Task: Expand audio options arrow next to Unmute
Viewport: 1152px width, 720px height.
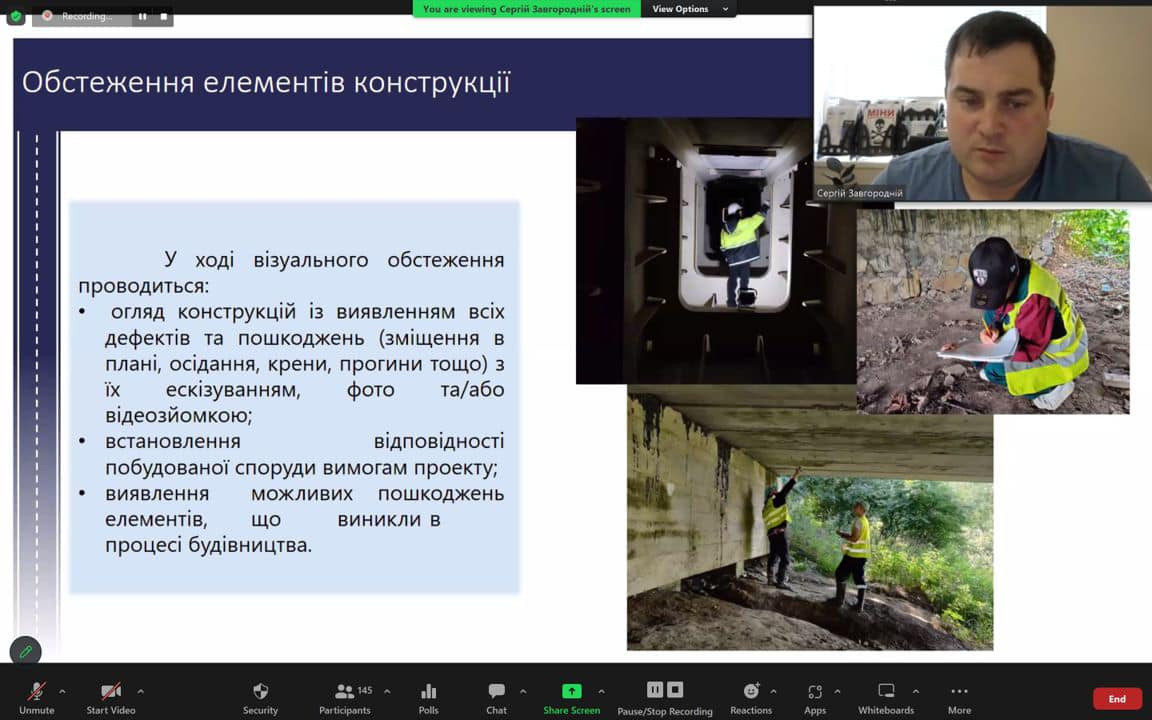Action: 62,691
